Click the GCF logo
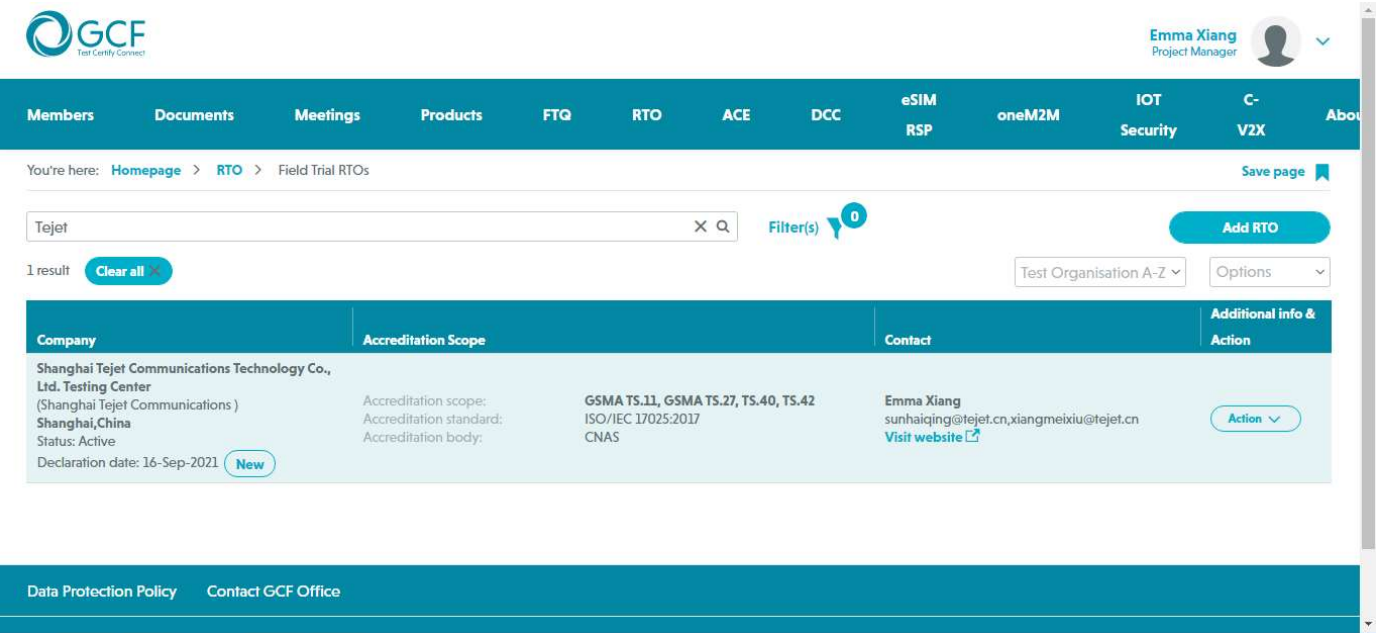The width and height of the screenshot is (1376, 633). 86,38
